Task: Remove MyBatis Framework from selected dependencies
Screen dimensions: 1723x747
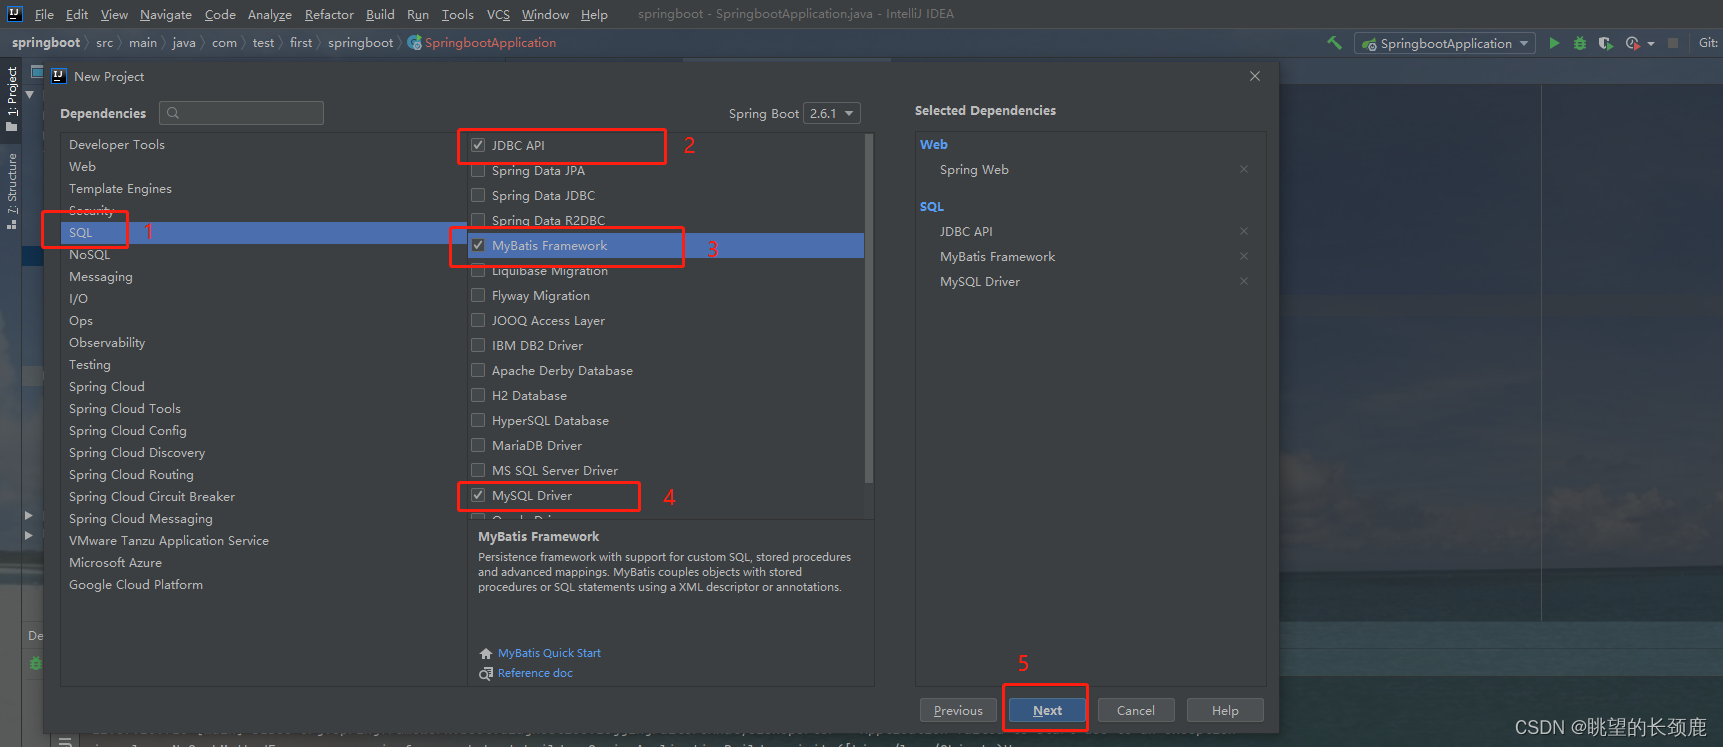Action: coord(1244,256)
